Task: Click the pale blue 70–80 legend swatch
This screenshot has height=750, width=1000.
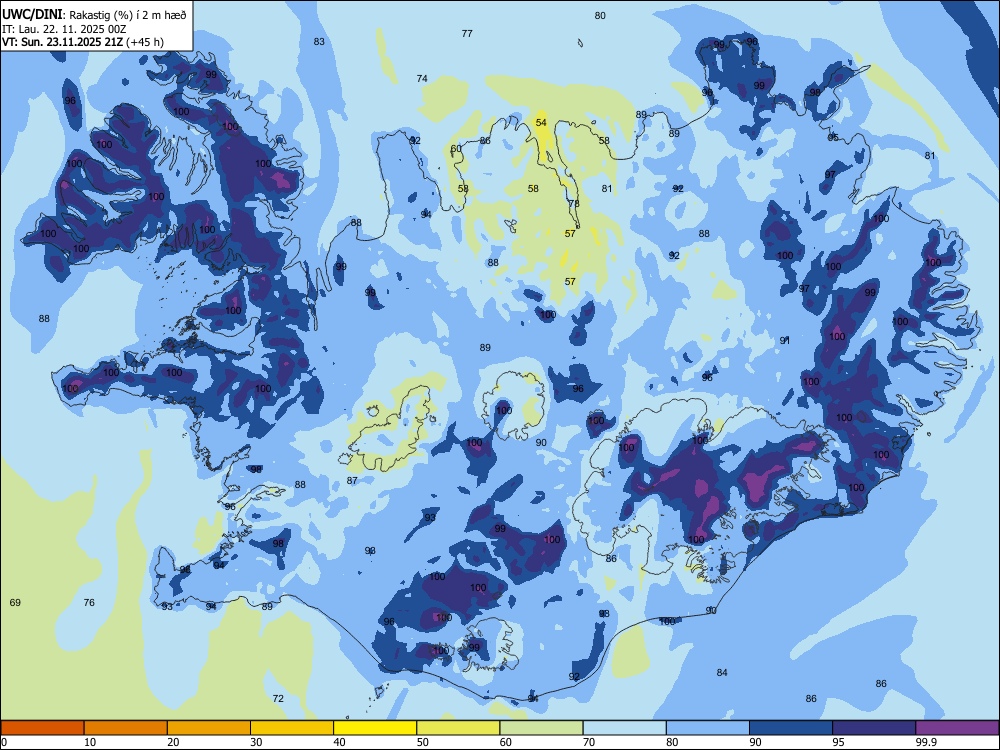Action: tap(624, 728)
